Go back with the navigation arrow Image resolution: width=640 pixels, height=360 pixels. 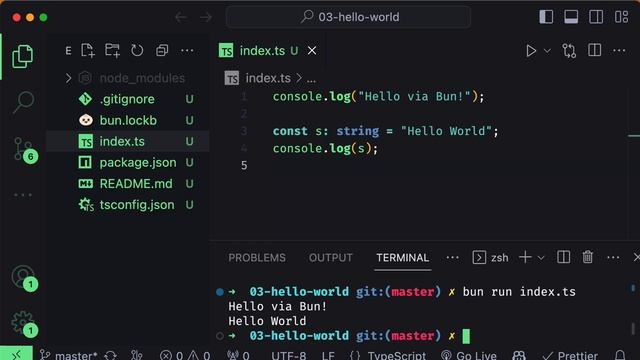tap(181, 17)
